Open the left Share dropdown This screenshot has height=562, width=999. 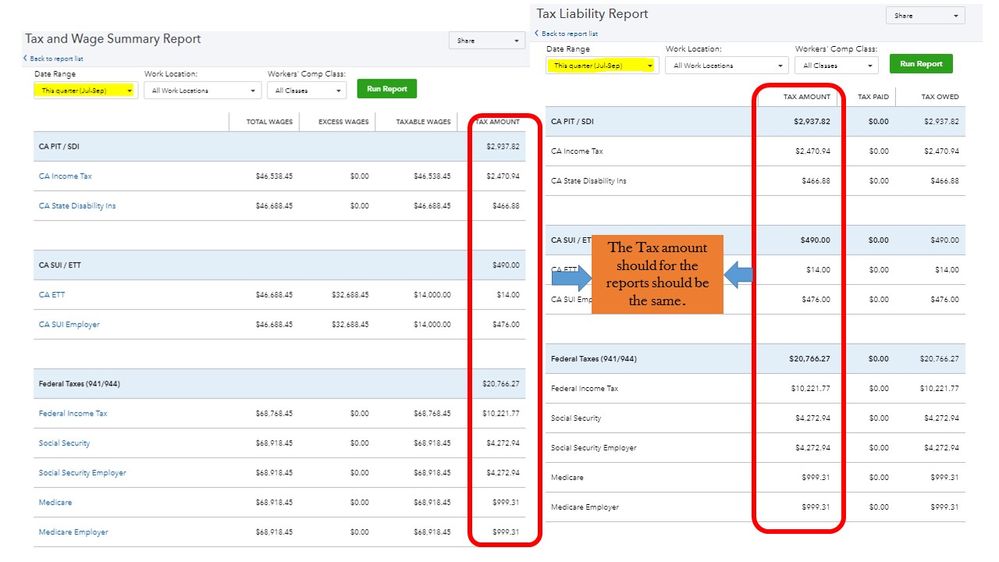[x=487, y=40]
